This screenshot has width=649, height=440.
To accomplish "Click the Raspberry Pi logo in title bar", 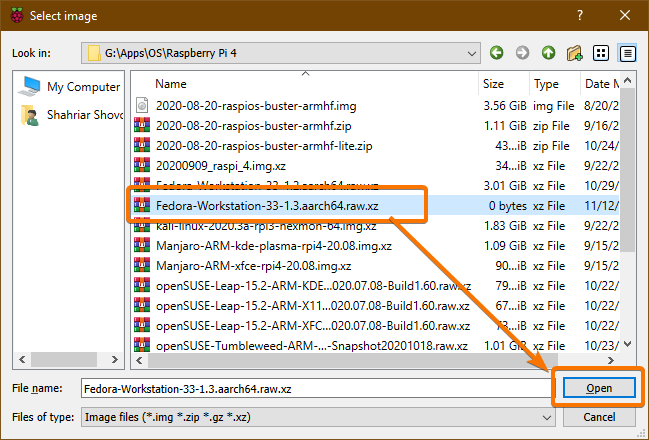I will (17, 16).
